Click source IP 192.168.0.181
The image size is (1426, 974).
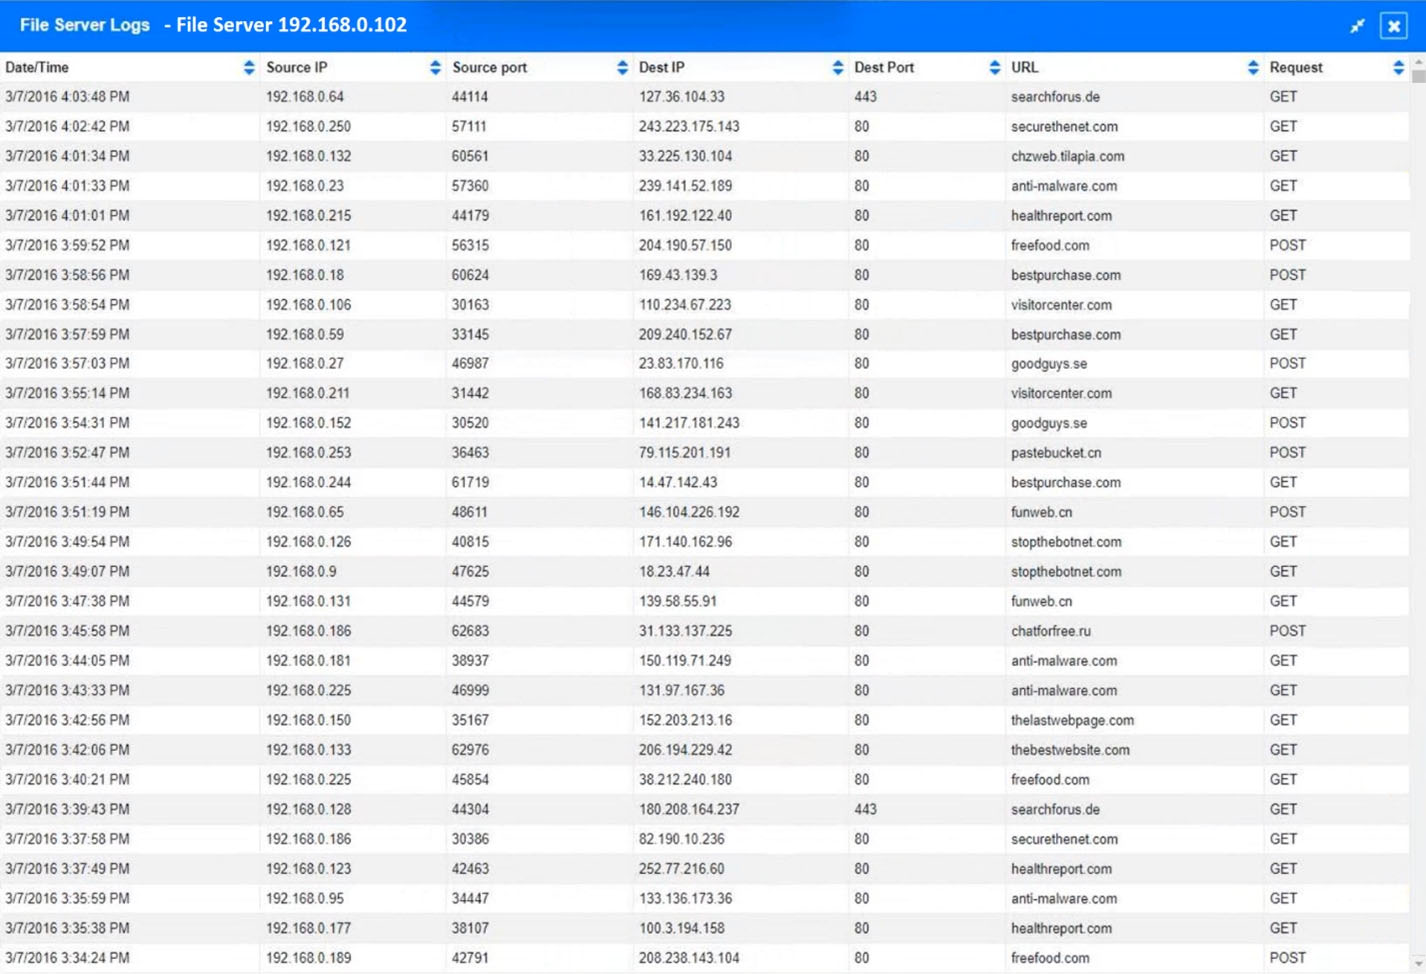pyautogui.click(x=308, y=661)
